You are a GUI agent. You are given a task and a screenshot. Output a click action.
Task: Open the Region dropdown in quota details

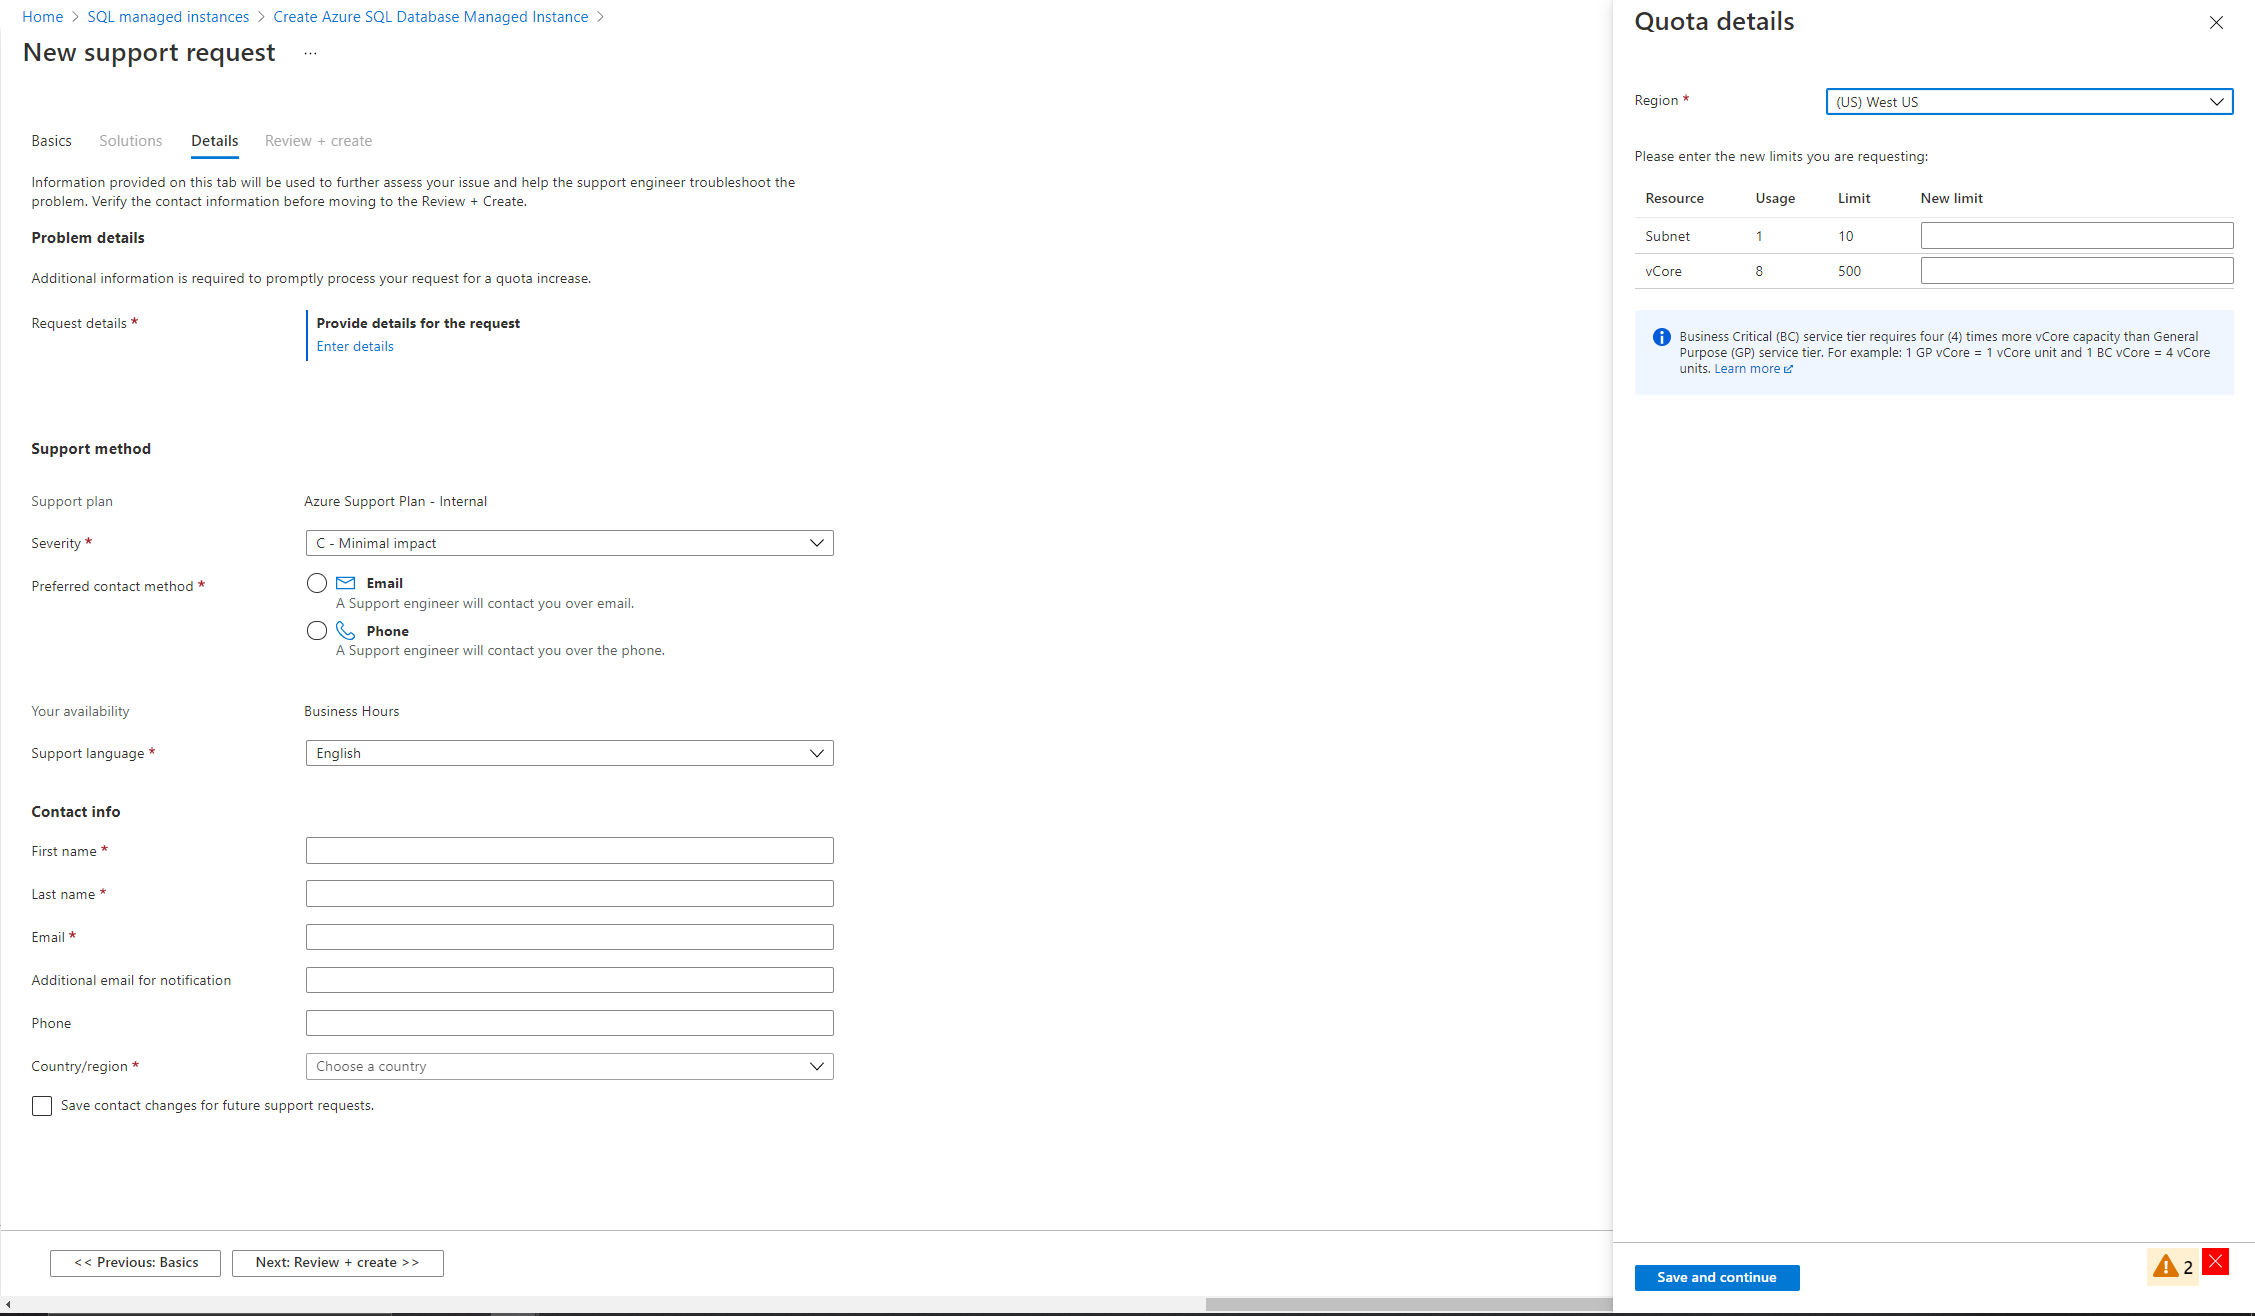(2030, 102)
